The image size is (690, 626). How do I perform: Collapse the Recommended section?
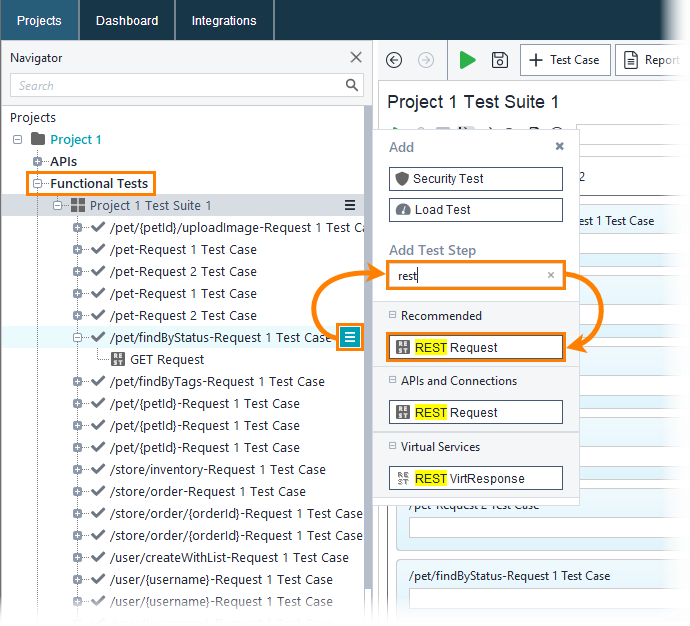392,315
